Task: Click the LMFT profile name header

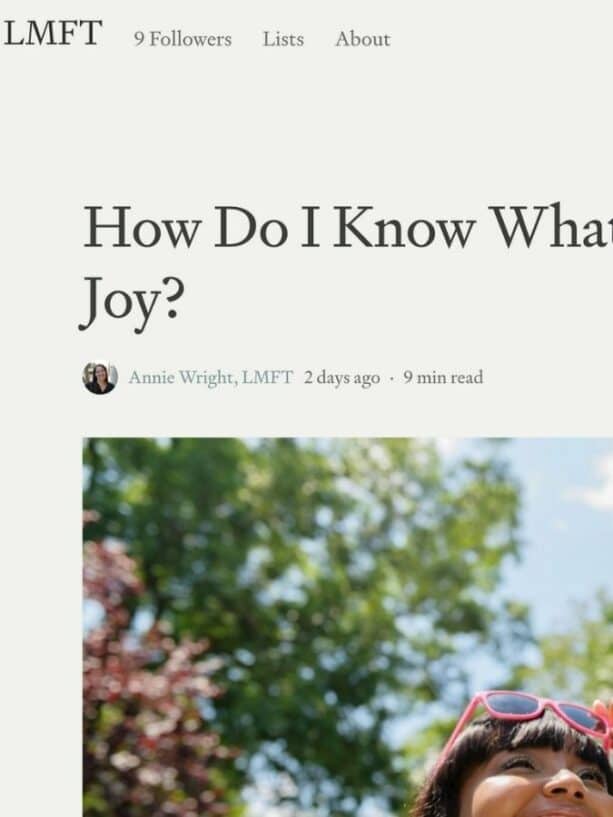Action: (52, 33)
